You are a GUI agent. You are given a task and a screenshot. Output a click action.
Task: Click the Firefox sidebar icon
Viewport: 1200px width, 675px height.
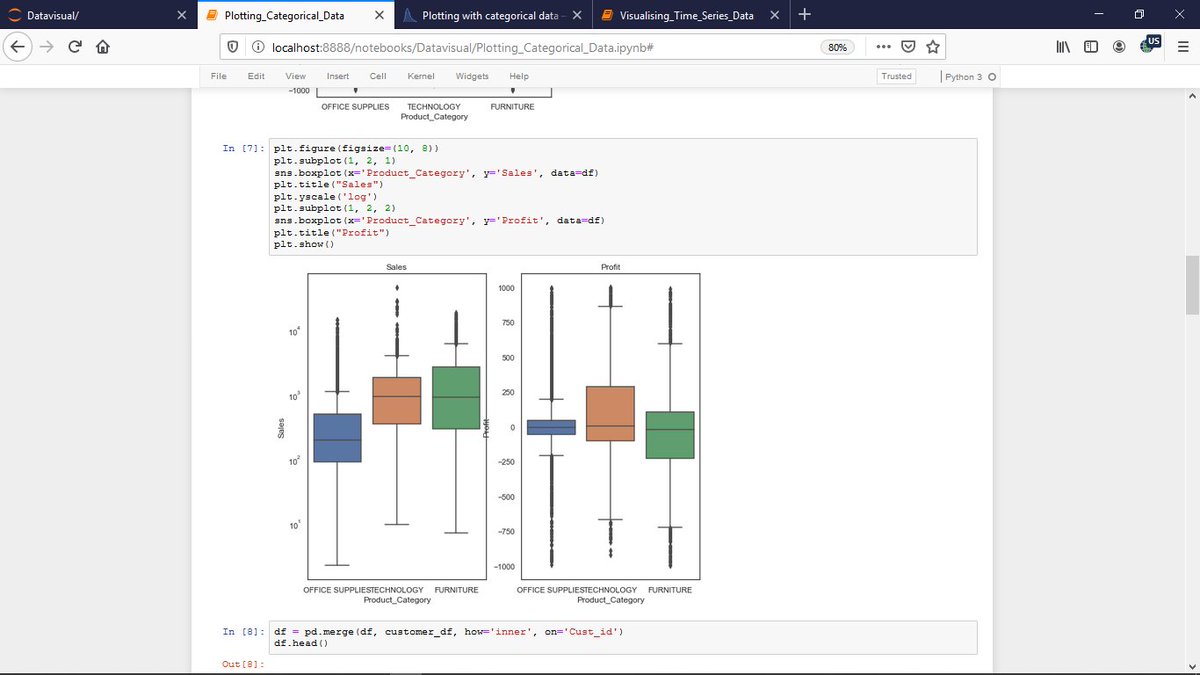[1090, 46]
